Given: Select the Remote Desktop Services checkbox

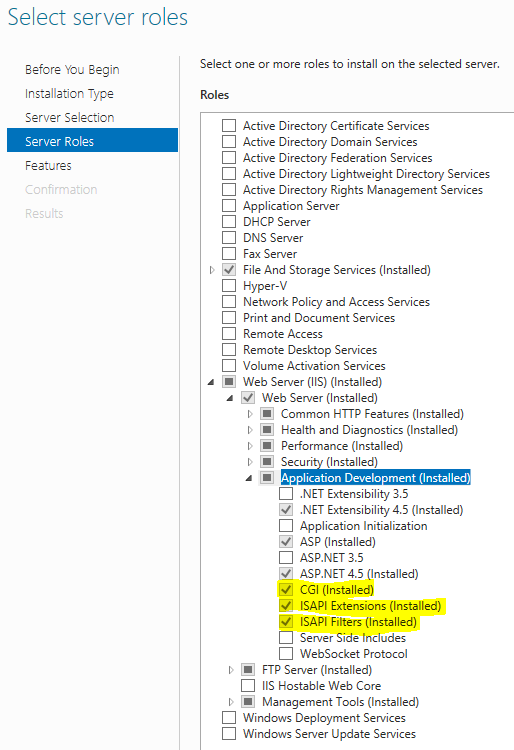Looking at the screenshot, I should pyautogui.click(x=229, y=350).
